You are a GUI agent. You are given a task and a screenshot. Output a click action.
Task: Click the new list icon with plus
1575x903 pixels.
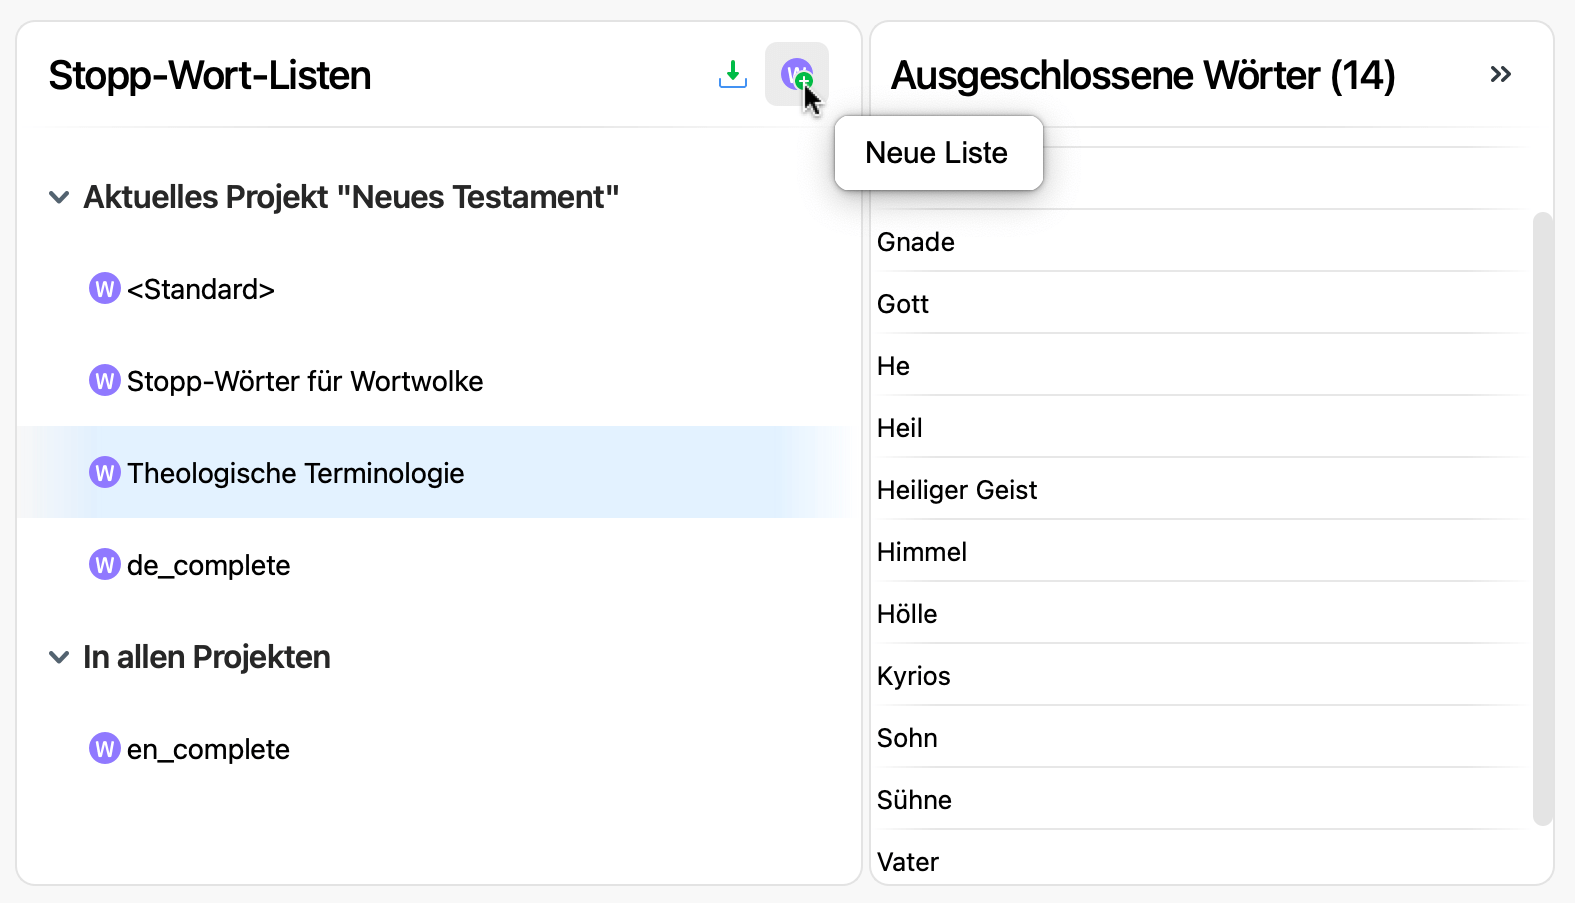point(797,74)
